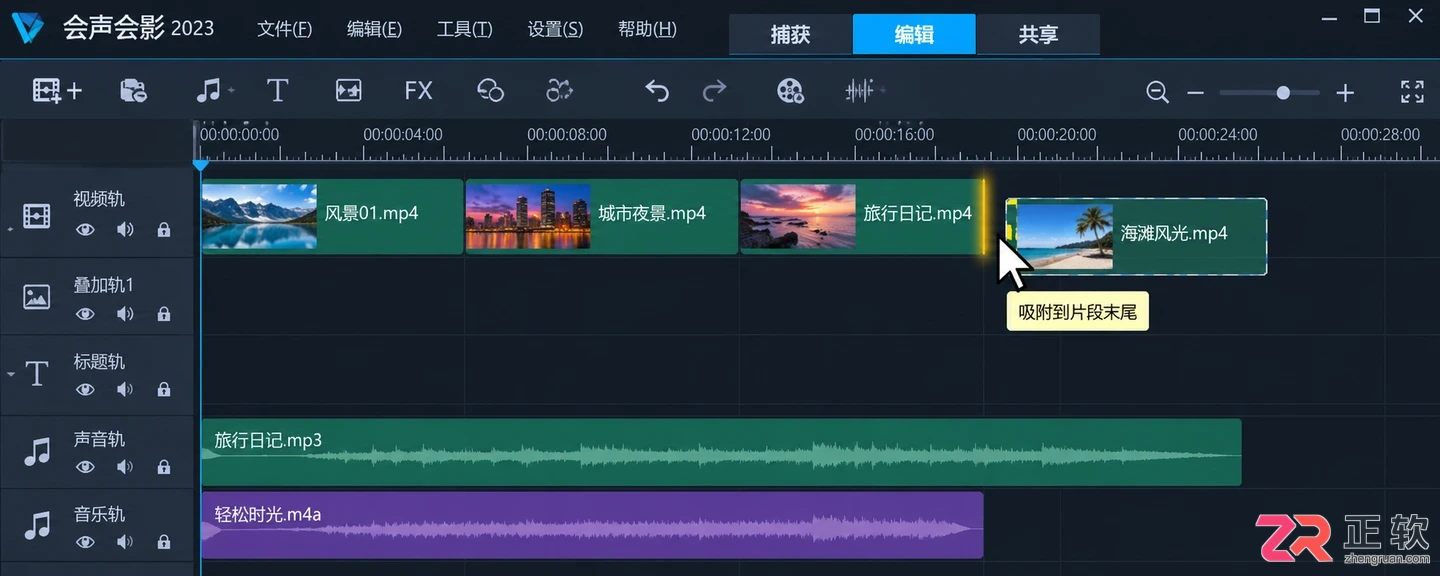This screenshot has height=576, width=1440.
Task: Open the music note audio tool
Action: [208, 91]
